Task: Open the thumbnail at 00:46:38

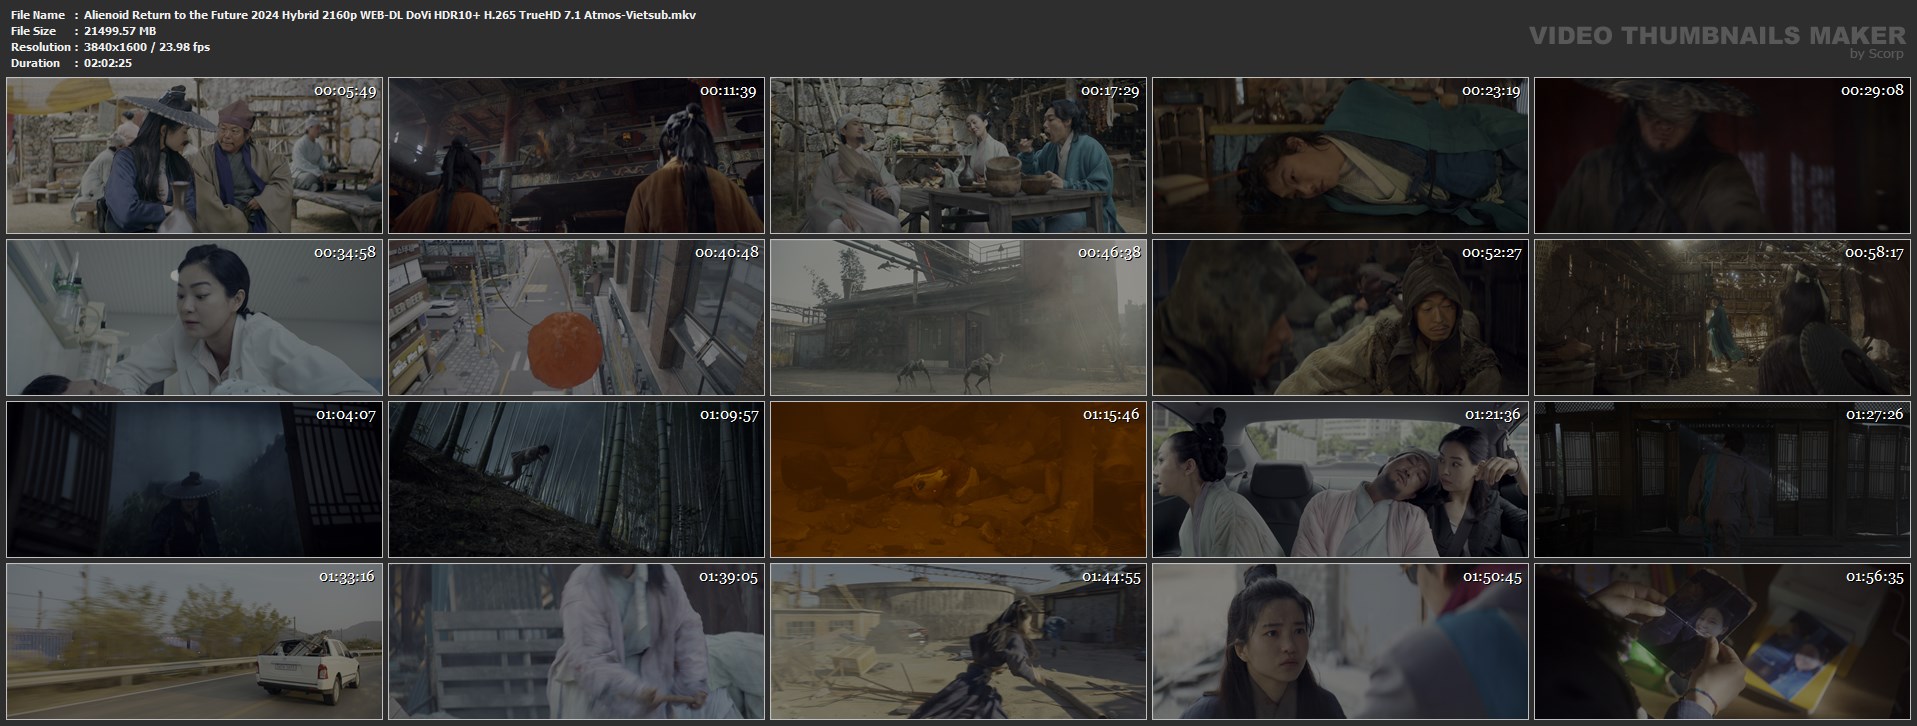Action: click(x=958, y=318)
